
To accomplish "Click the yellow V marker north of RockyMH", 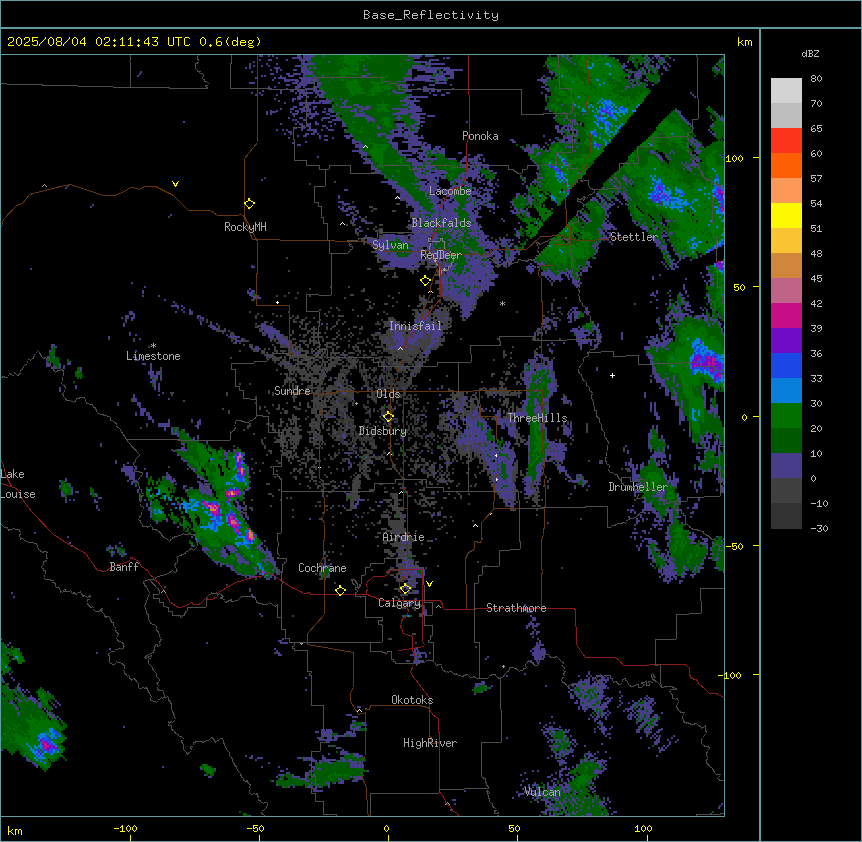I will pyautogui.click(x=175, y=184).
